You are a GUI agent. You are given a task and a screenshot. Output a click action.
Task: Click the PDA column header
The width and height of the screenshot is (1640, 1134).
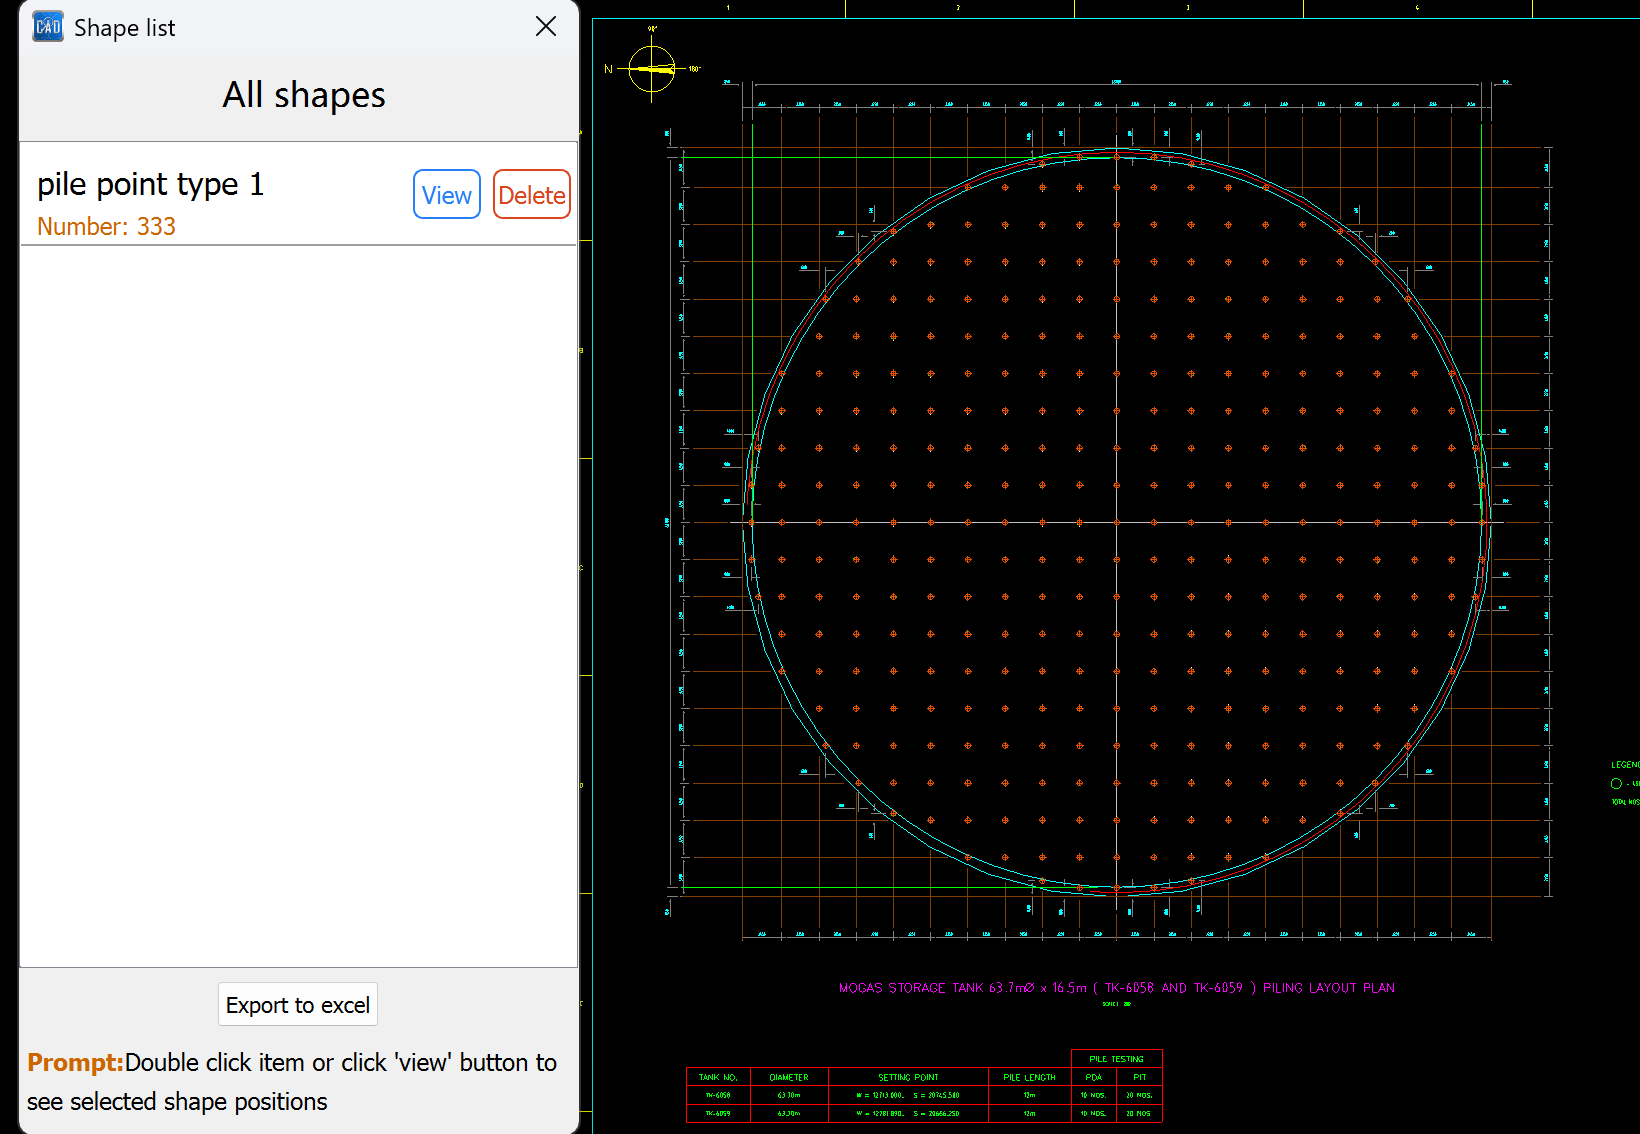pyautogui.click(x=1093, y=1077)
